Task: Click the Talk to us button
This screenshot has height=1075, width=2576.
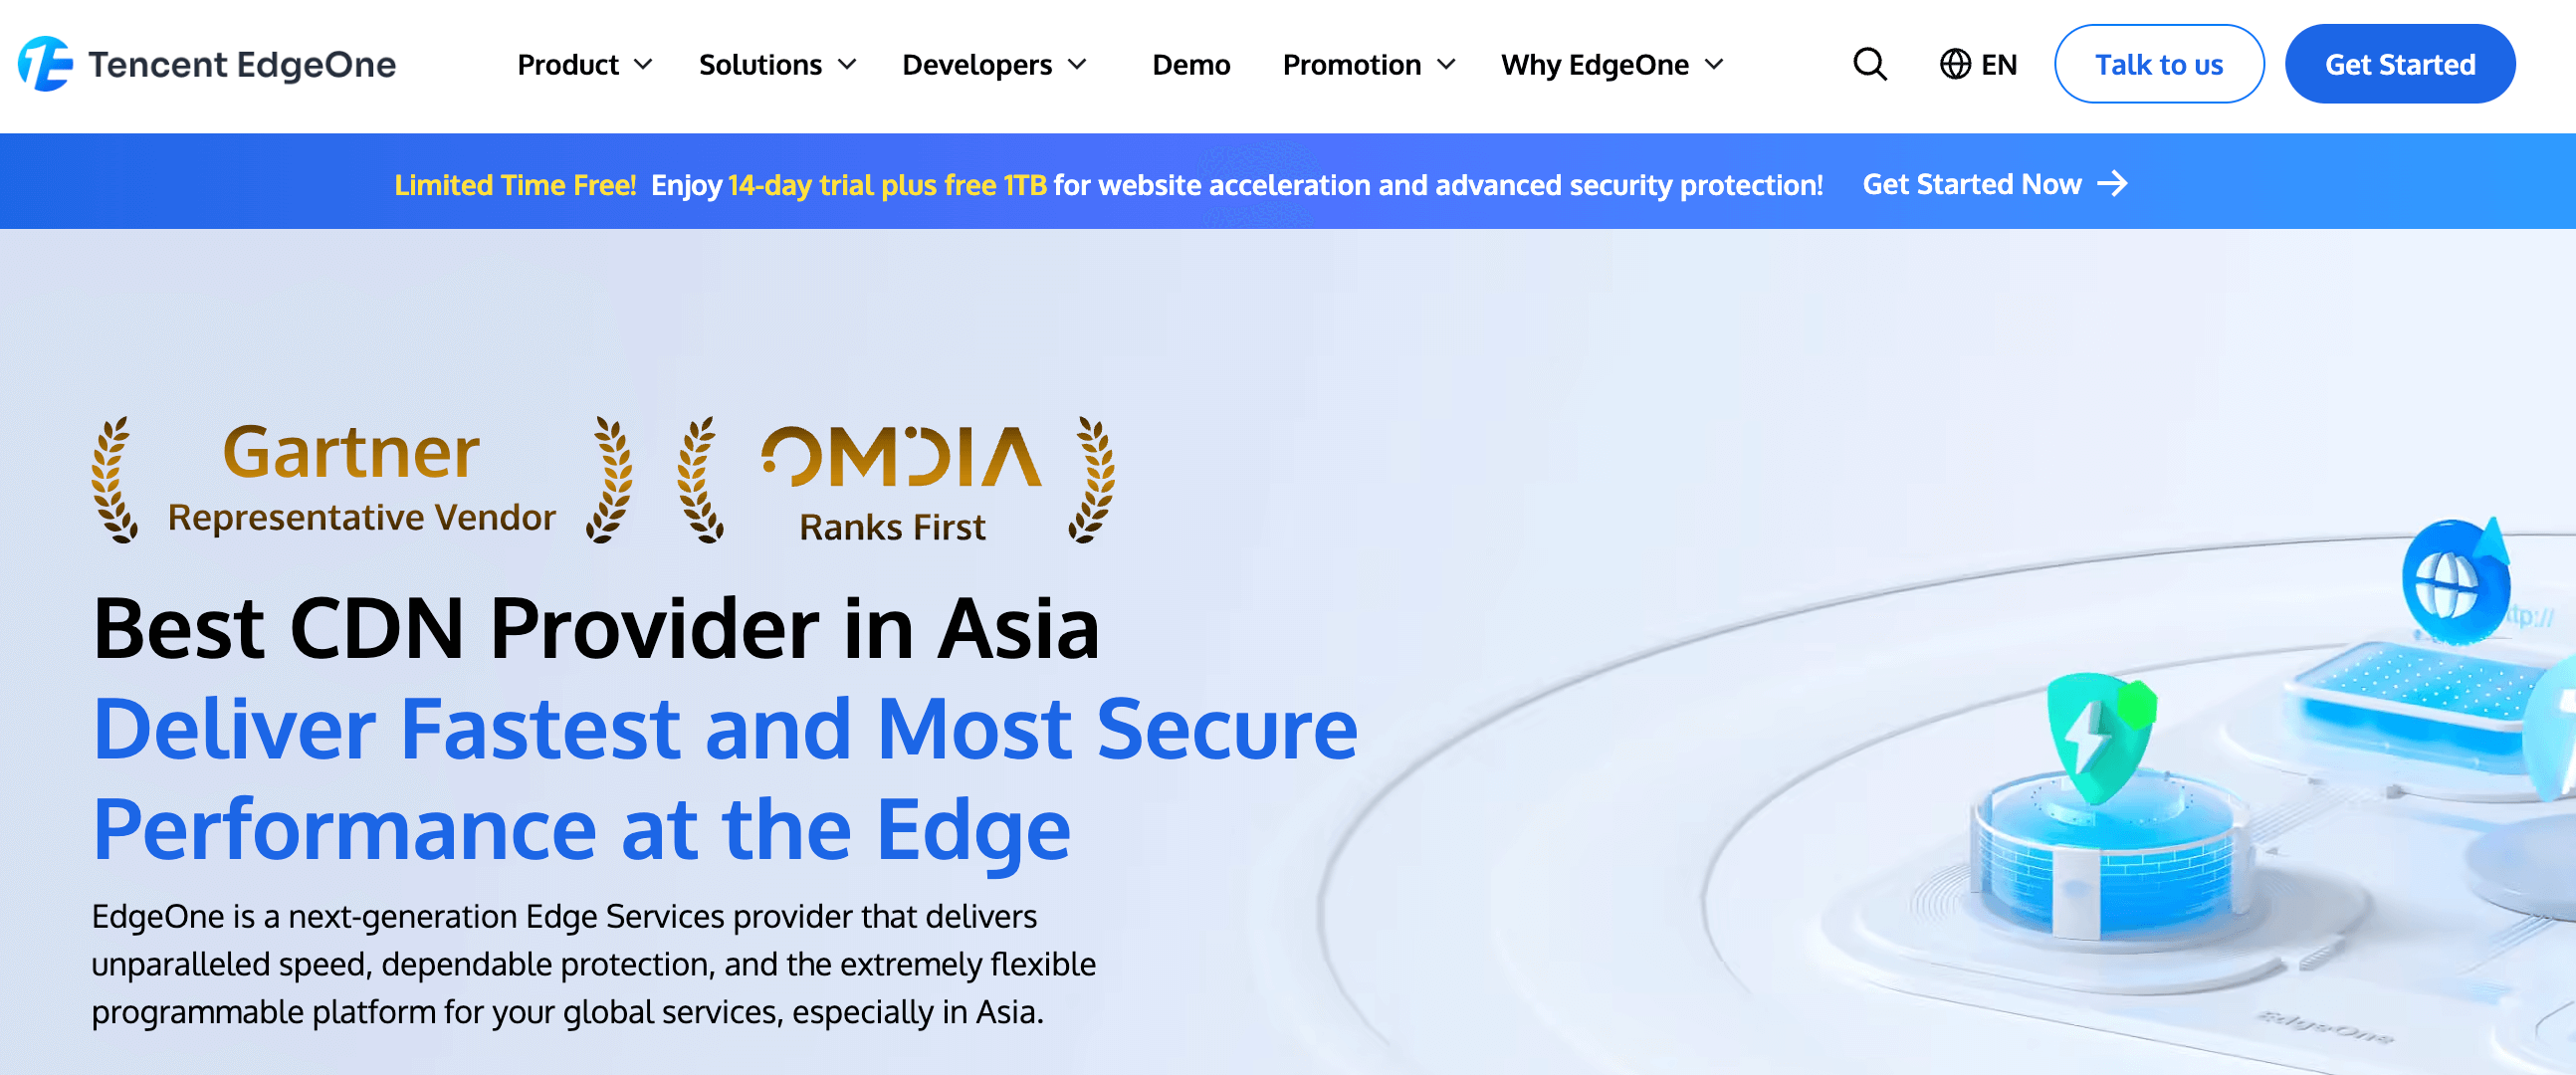Action: [2159, 64]
